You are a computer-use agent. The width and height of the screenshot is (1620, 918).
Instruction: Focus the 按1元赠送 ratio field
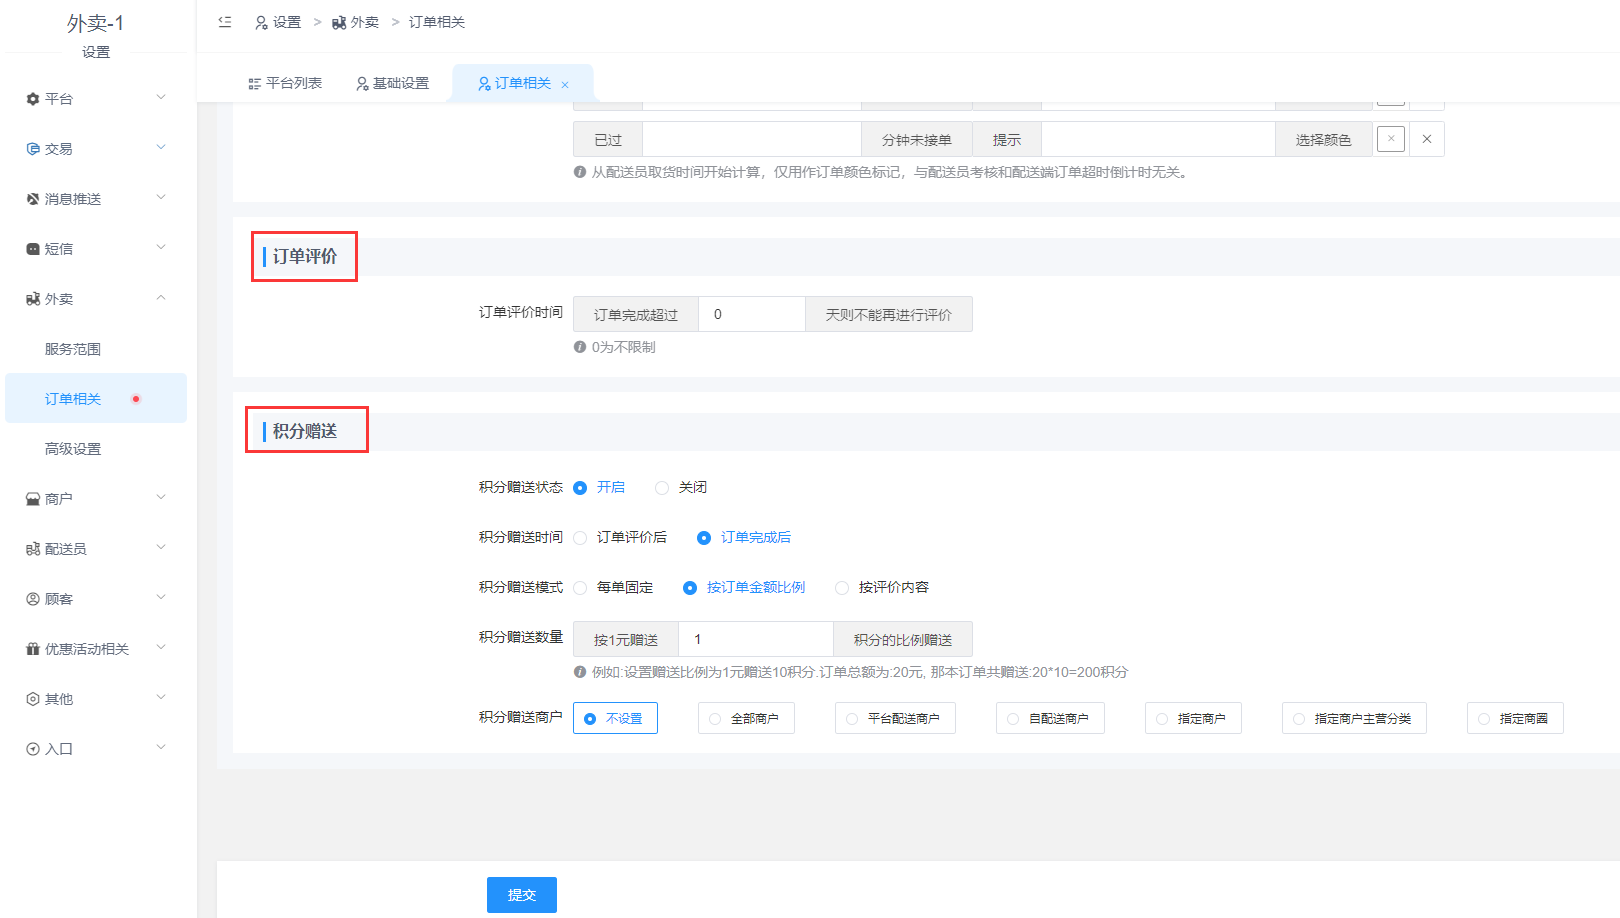(x=756, y=639)
